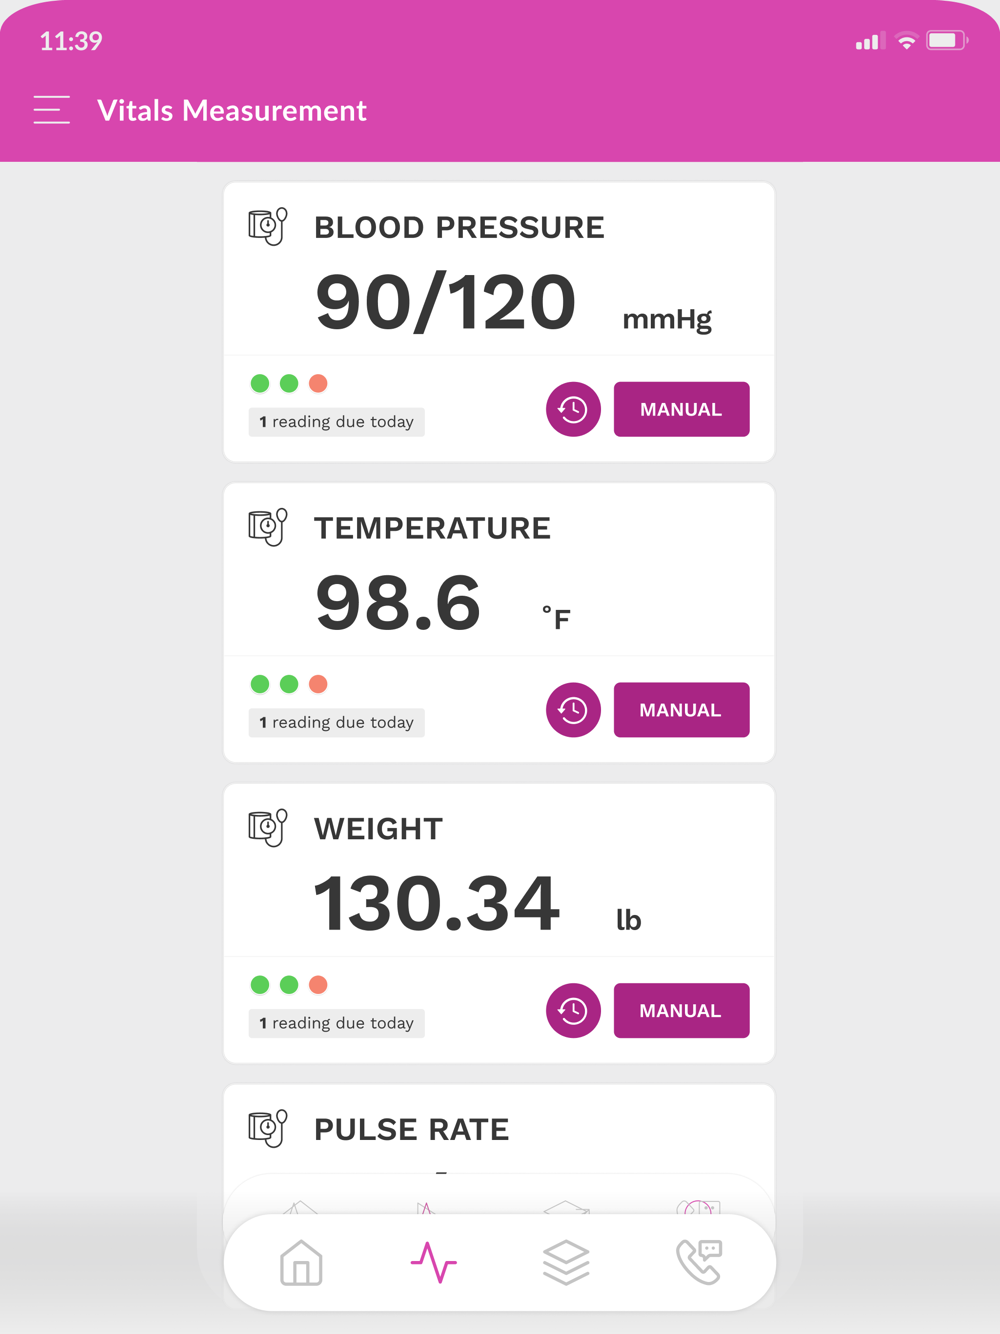Select the 90/120 blood pressure value
The width and height of the screenshot is (1000, 1334).
[x=446, y=302]
